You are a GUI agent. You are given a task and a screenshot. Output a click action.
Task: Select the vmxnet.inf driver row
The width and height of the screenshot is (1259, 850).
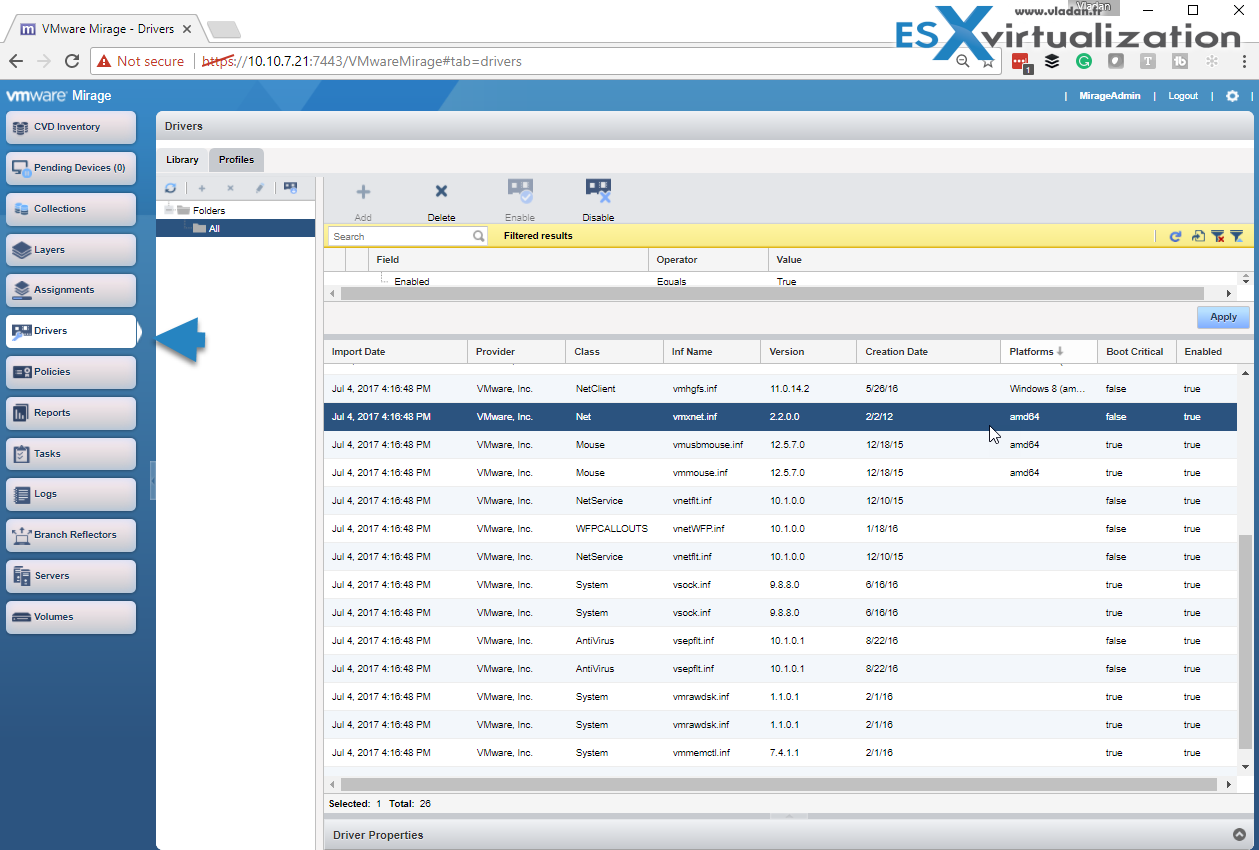pyautogui.click(x=780, y=417)
